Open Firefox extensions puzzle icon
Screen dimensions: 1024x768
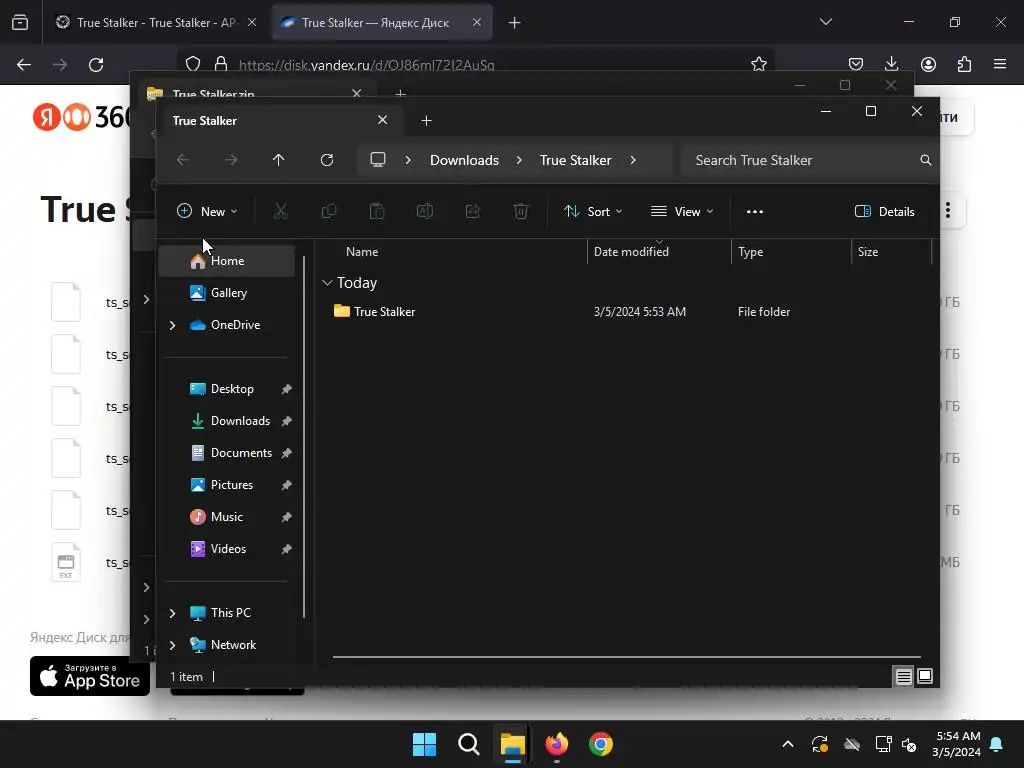(965, 64)
